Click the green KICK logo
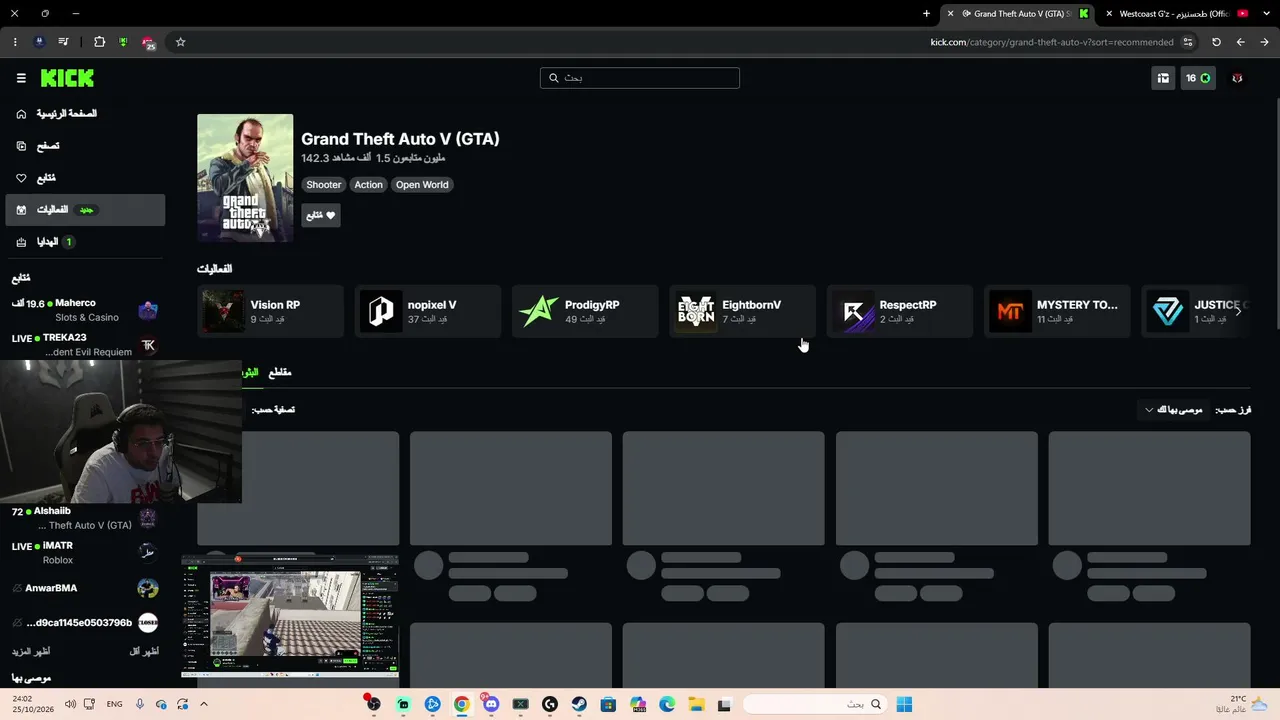Screen dimensions: 1280x720 [67, 78]
